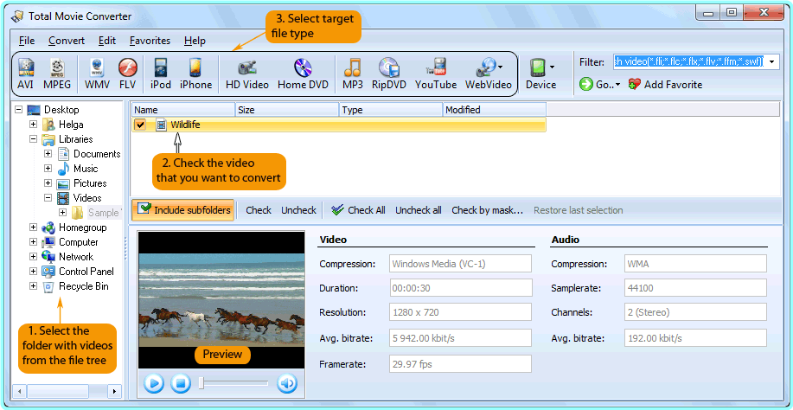The image size is (793, 410).
Task: Select Network in the file tree
Action: click(x=76, y=256)
